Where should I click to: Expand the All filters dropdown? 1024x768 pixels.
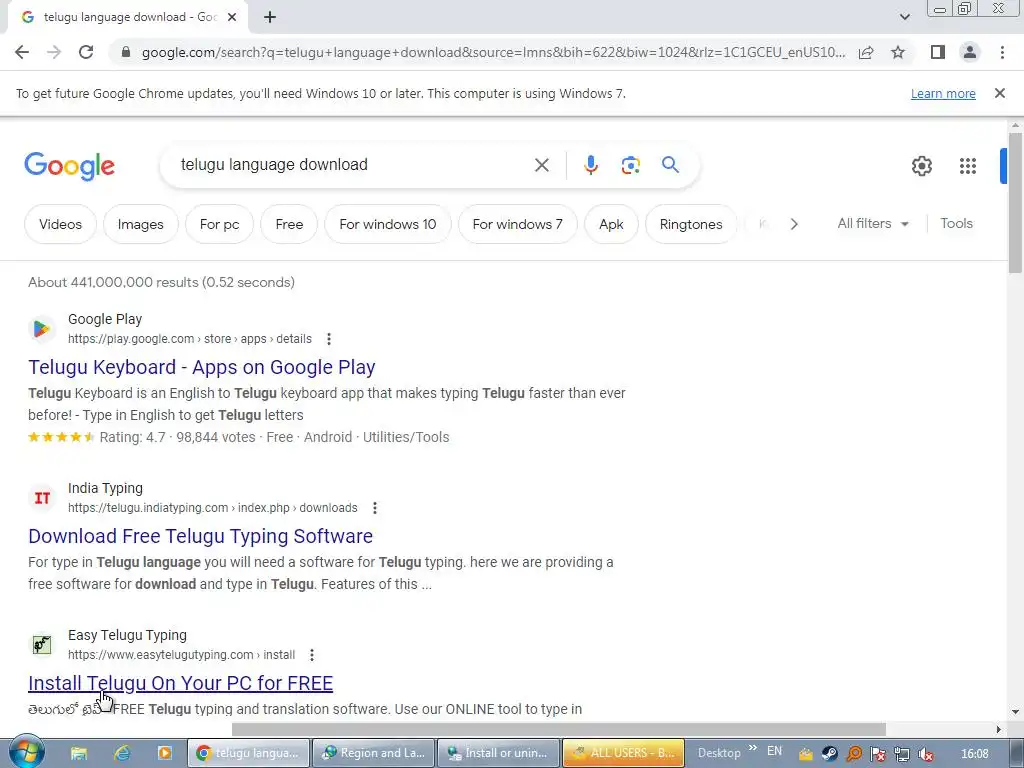click(873, 223)
